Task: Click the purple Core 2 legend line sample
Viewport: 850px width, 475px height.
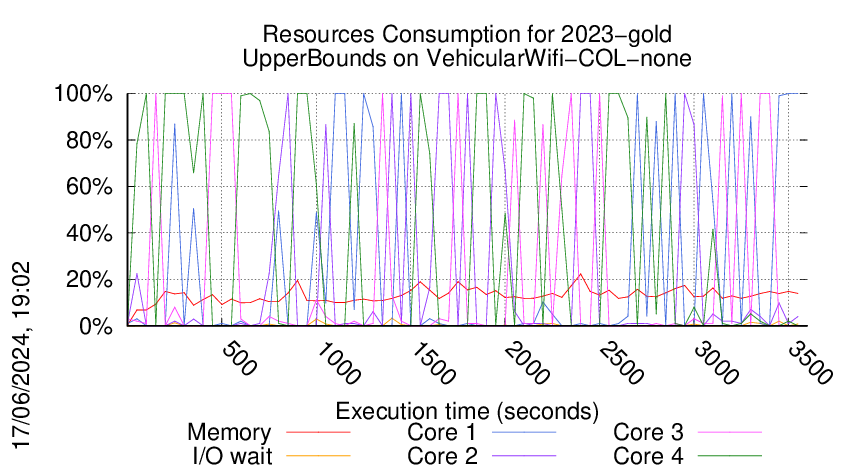Action: pos(524,455)
